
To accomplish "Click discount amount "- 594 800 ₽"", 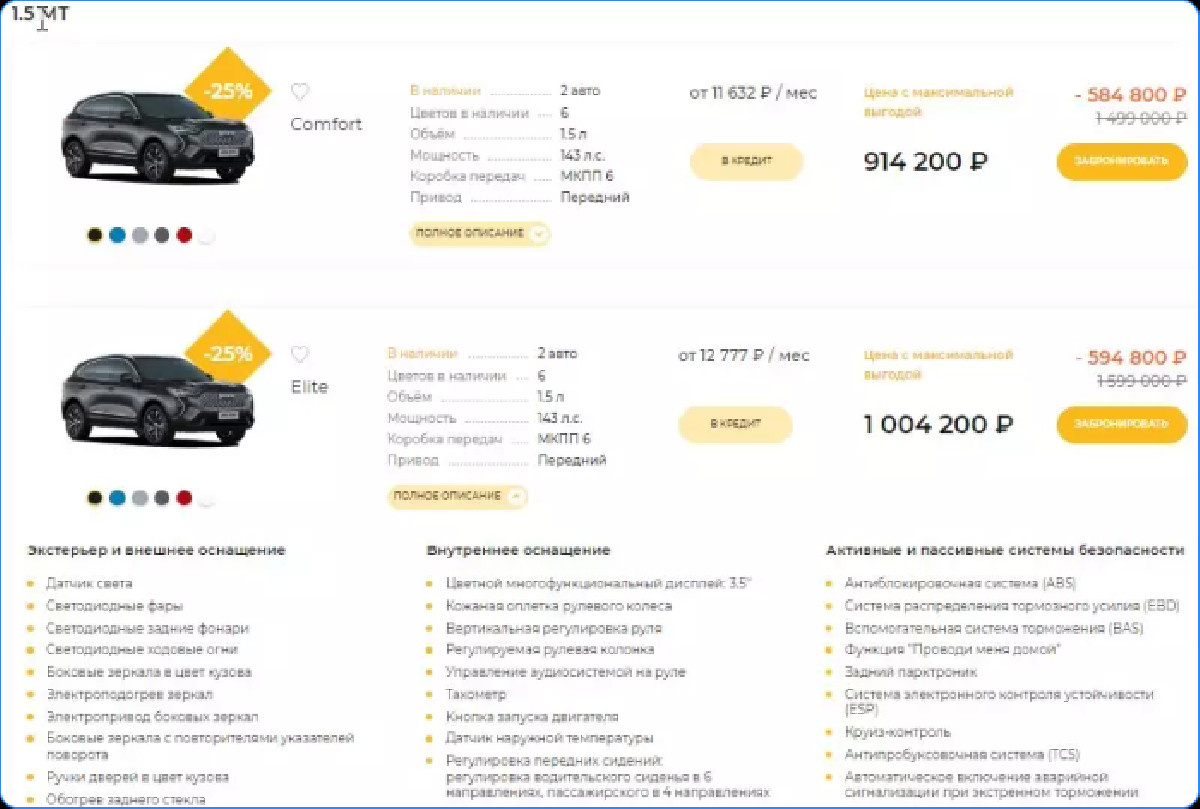I will 1130,358.
